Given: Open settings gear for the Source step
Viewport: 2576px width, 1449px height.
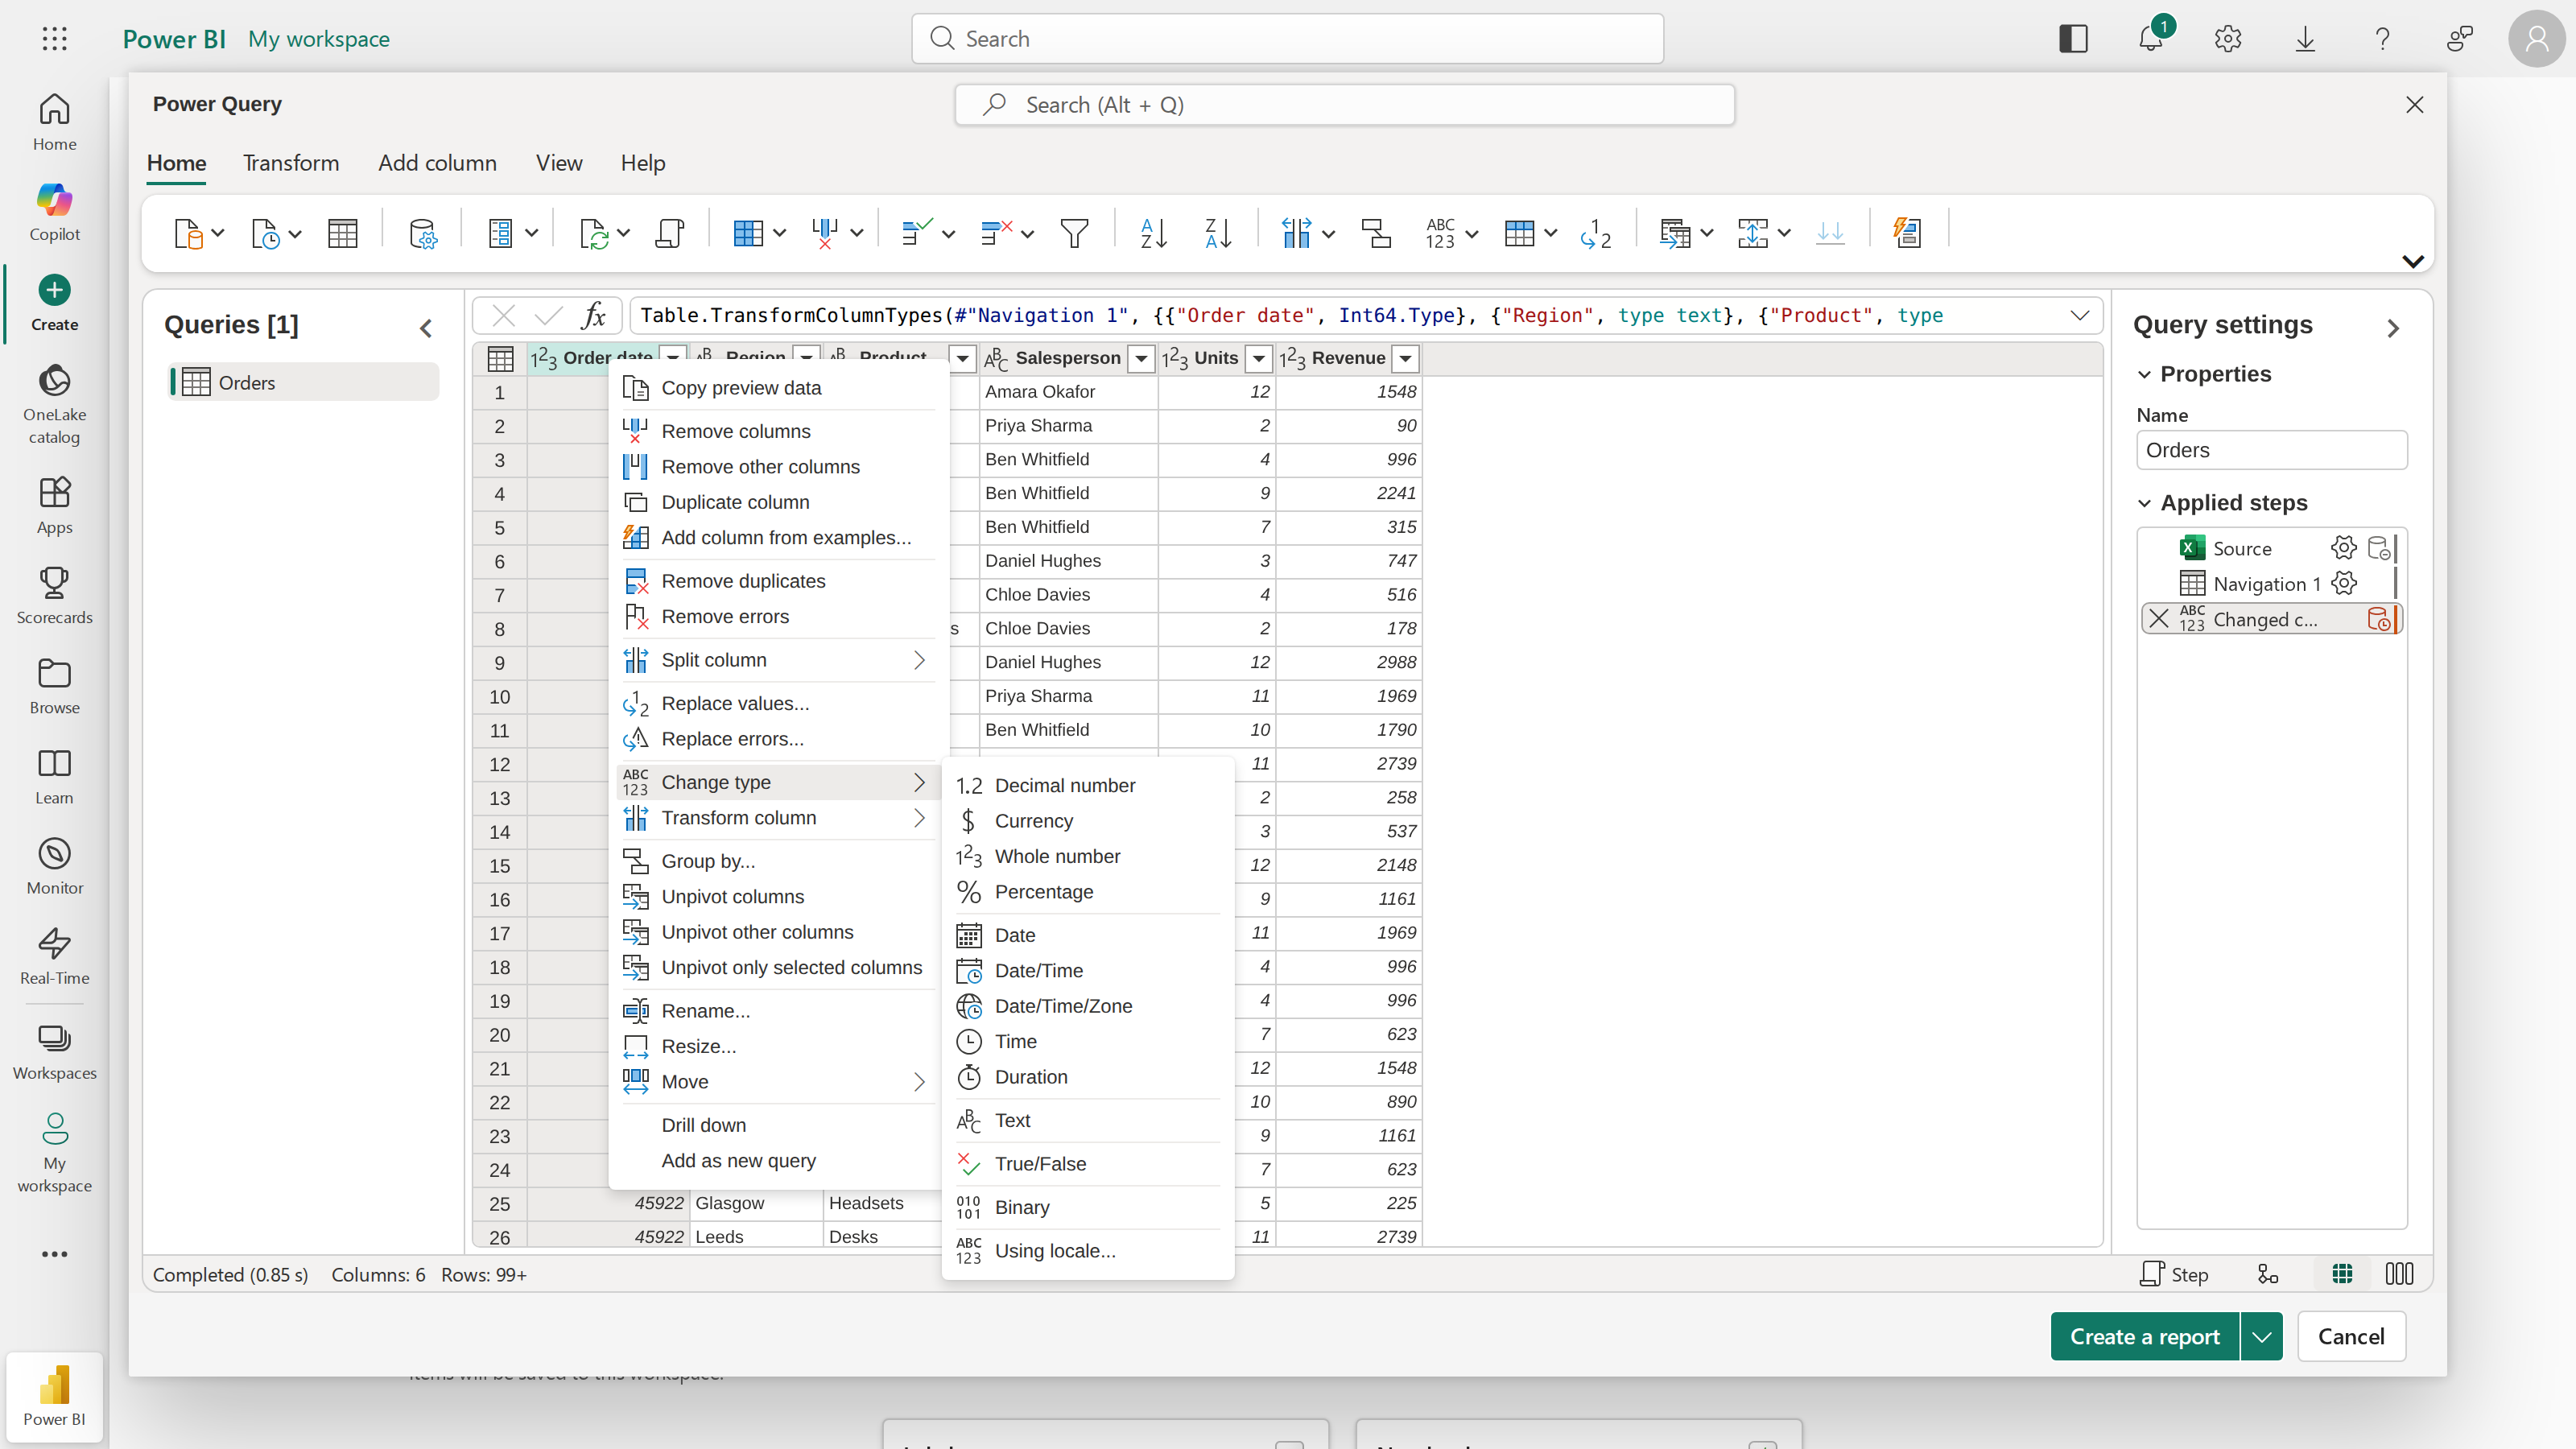Looking at the screenshot, I should (x=2343, y=548).
